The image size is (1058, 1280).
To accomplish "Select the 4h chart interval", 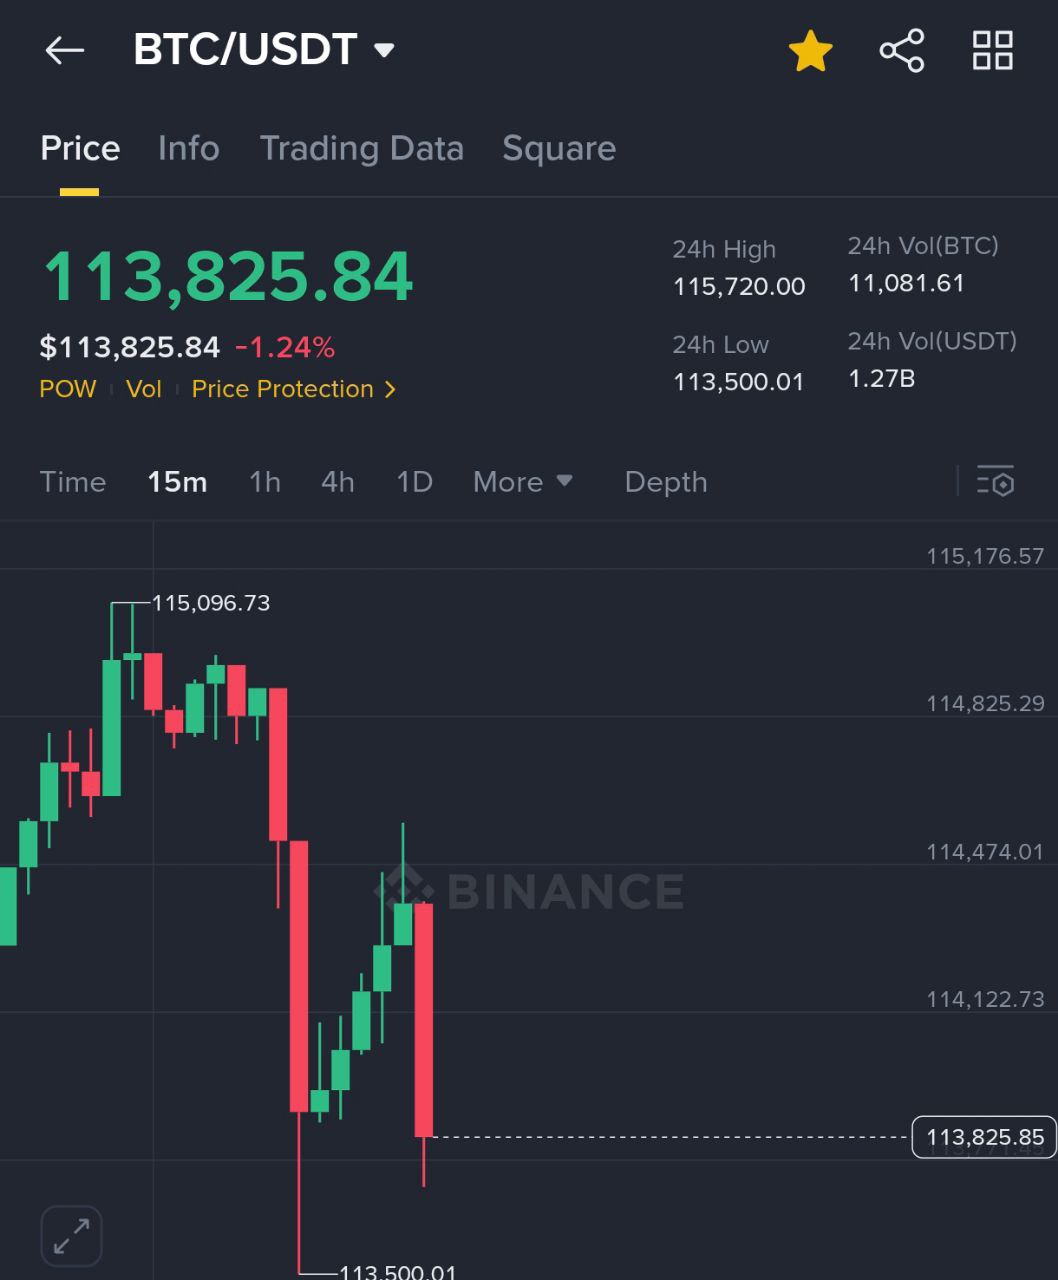I will (338, 482).
